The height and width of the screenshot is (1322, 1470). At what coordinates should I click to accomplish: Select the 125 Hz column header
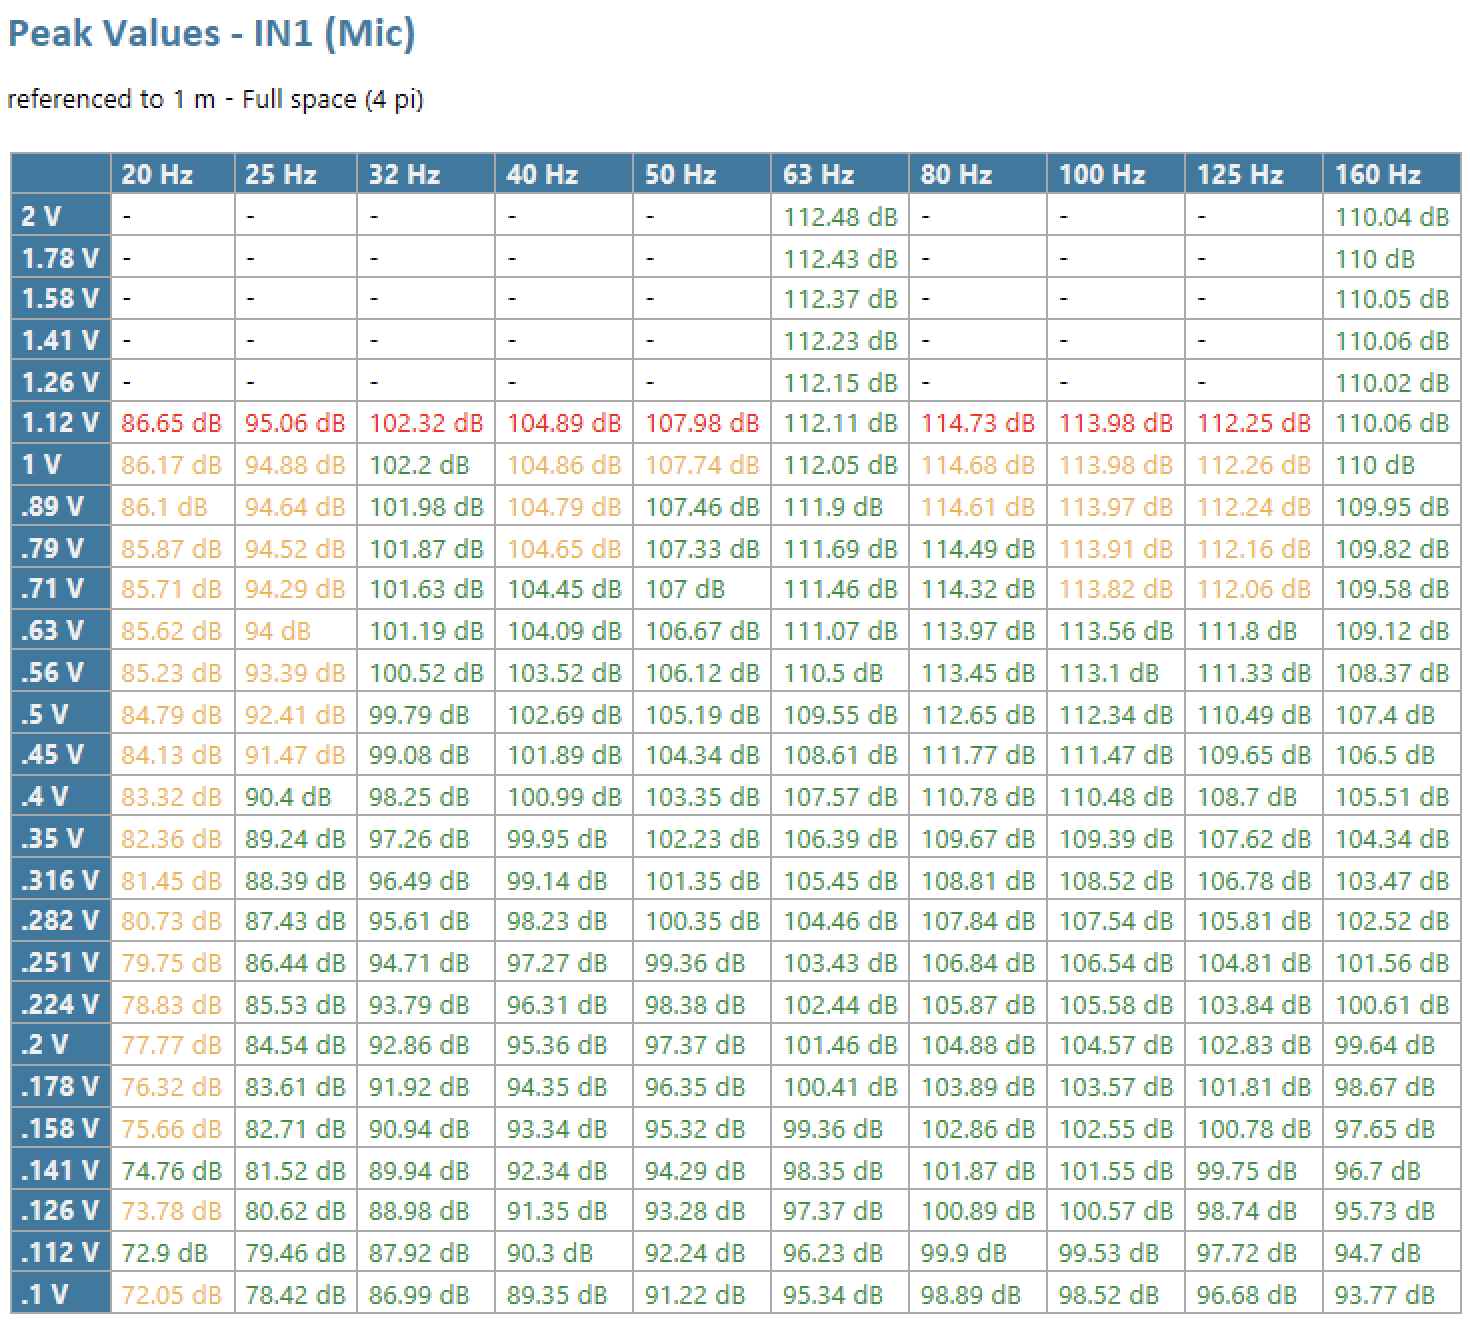(1254, 174)
